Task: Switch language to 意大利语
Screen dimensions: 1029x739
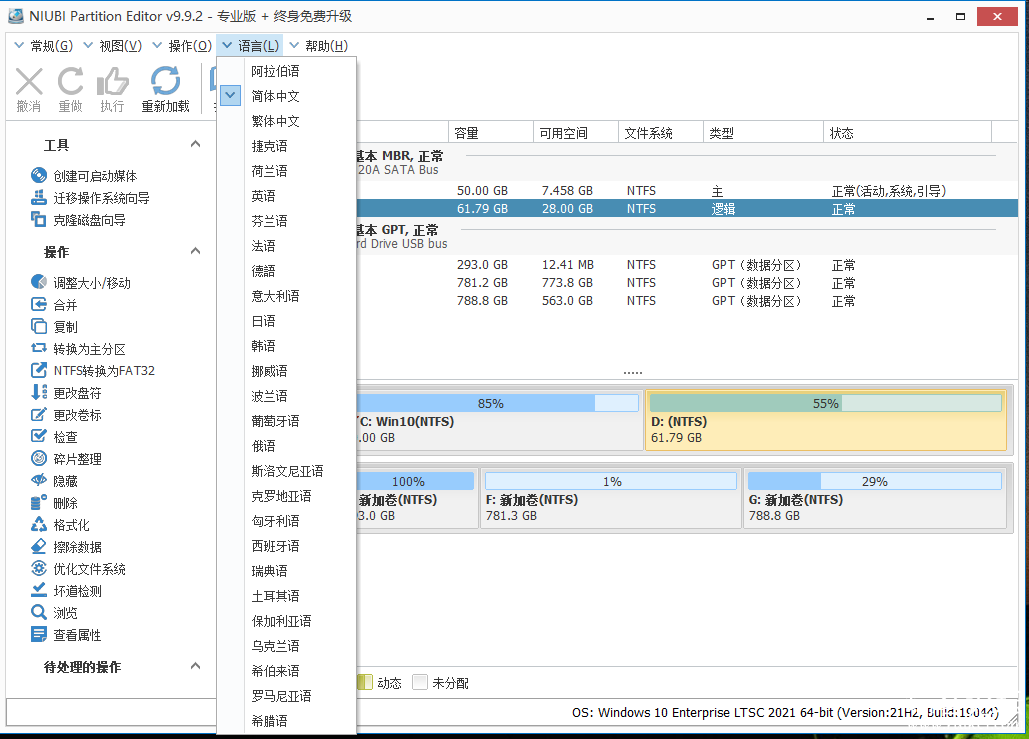Action: [x=287, y=296]
